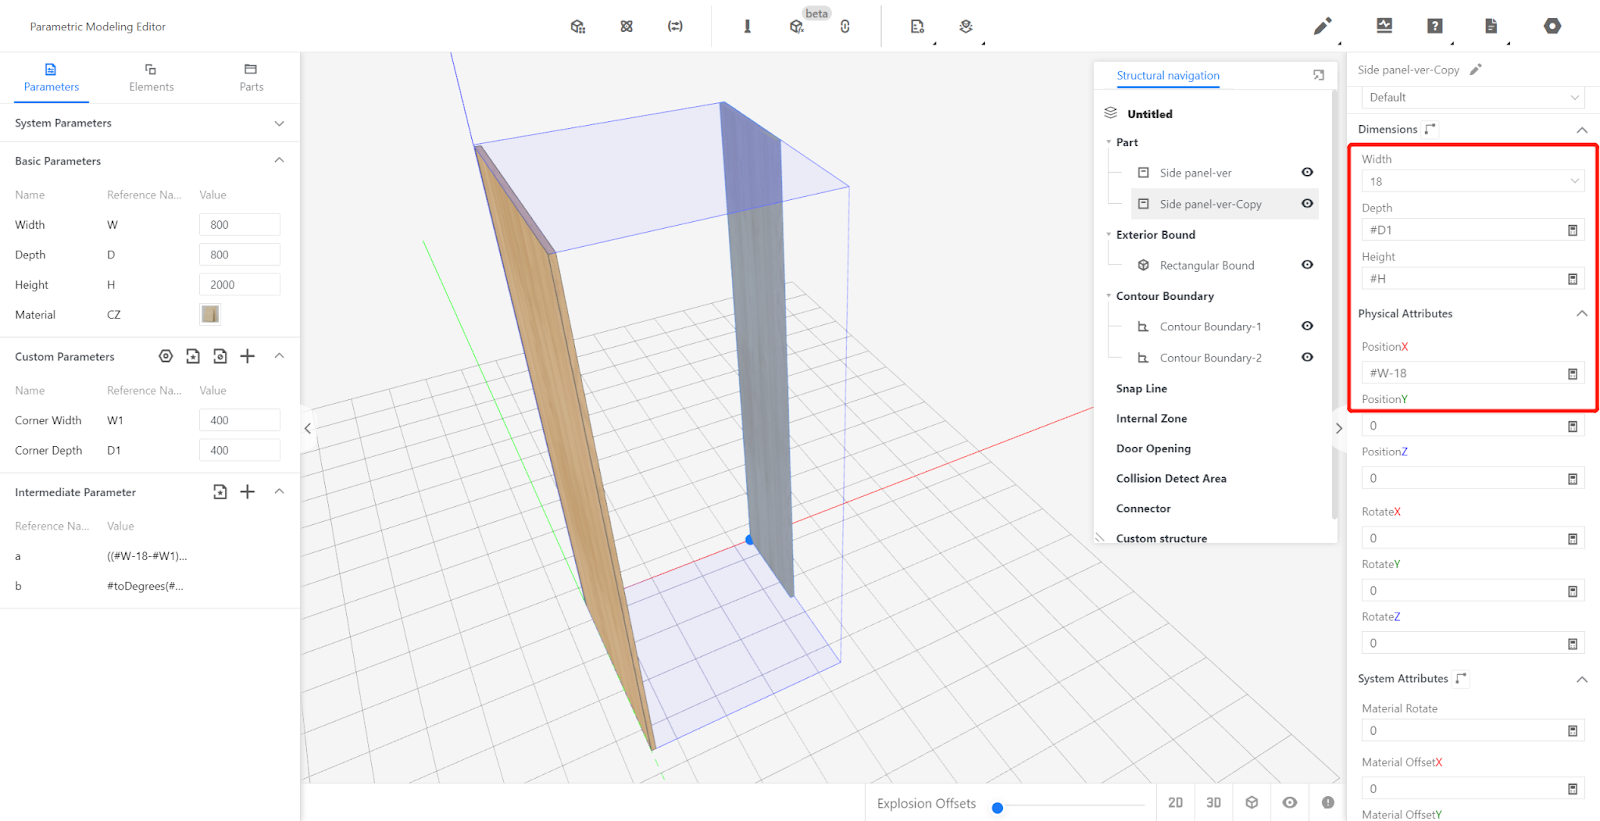
Task: Collapse the Physical Attributes section
Action: click(x=1581, y=314)
